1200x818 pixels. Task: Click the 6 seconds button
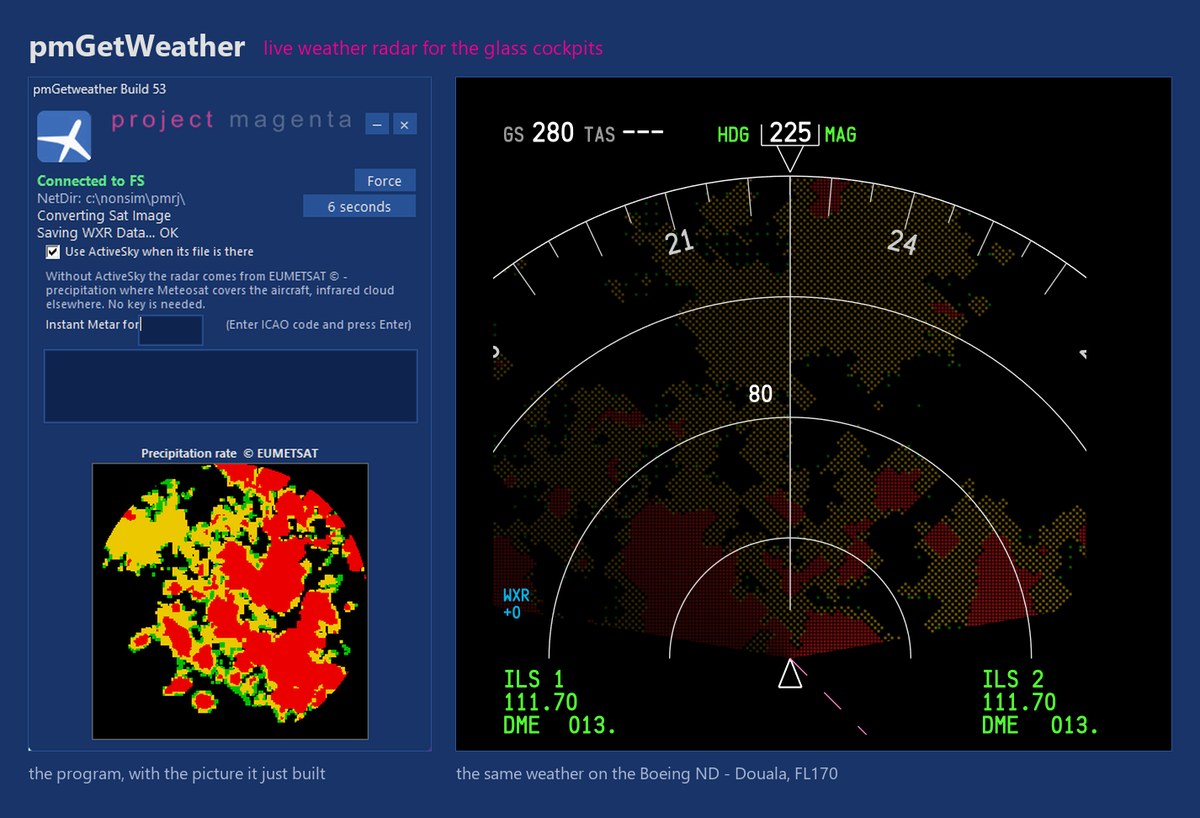pos(359,207)
